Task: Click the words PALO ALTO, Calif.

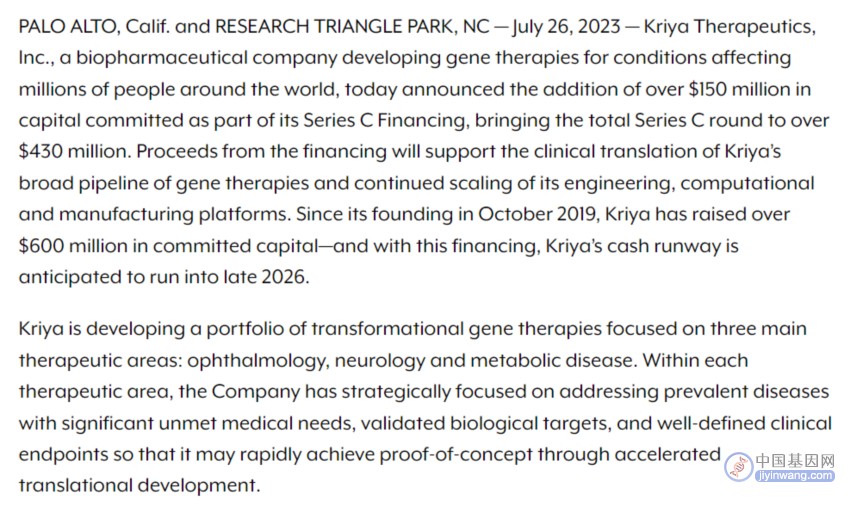Action: [94, 26]
